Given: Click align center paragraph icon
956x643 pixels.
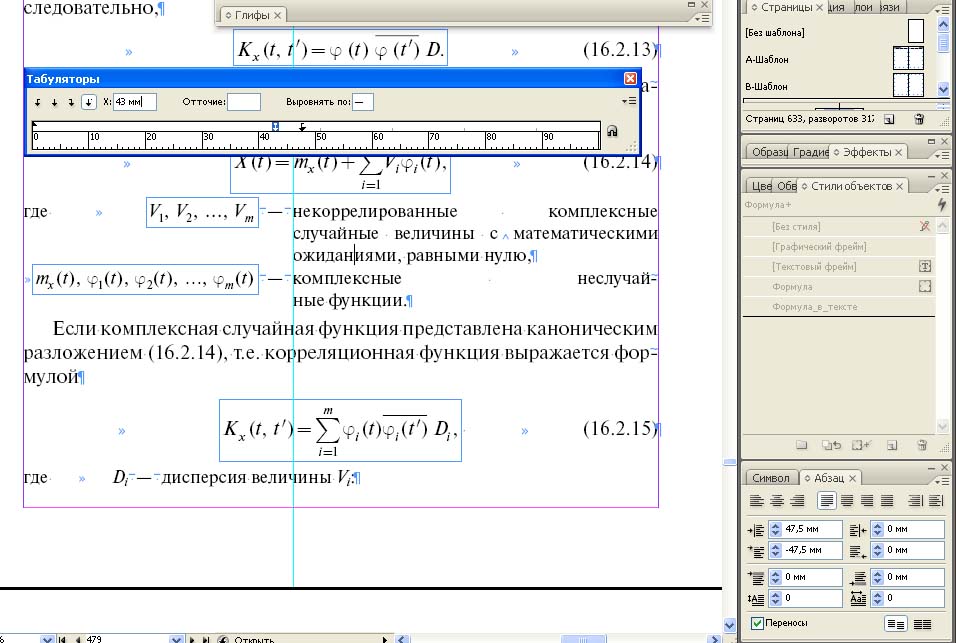Looking at the screenshot, I should (776, 501).
